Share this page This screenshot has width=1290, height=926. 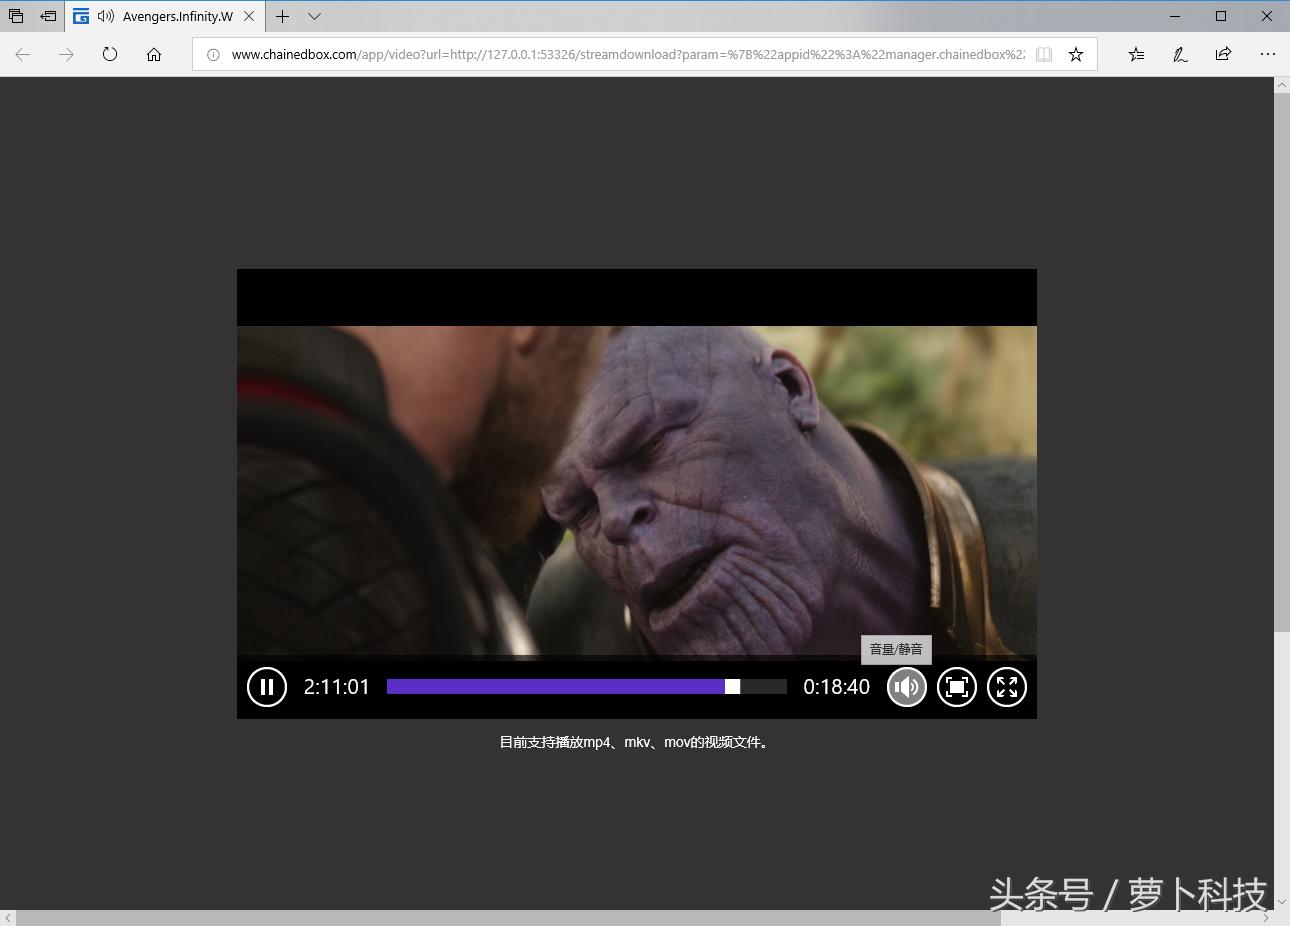(1223, 54)
